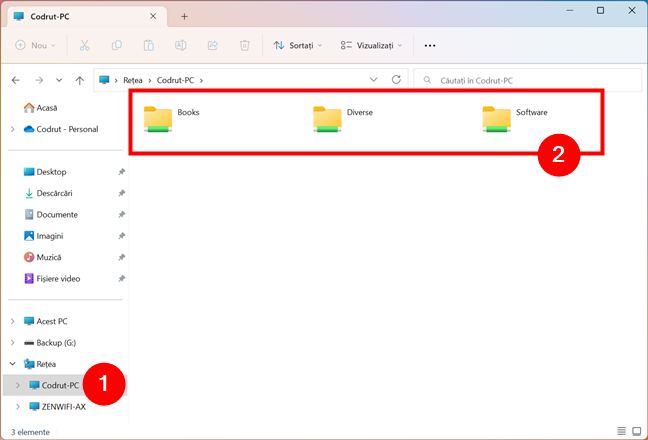Image resolution: width=648 pixels, height=440 pixels.
Task: Close the Codrut-PC tab
Action: click(153, 16)
